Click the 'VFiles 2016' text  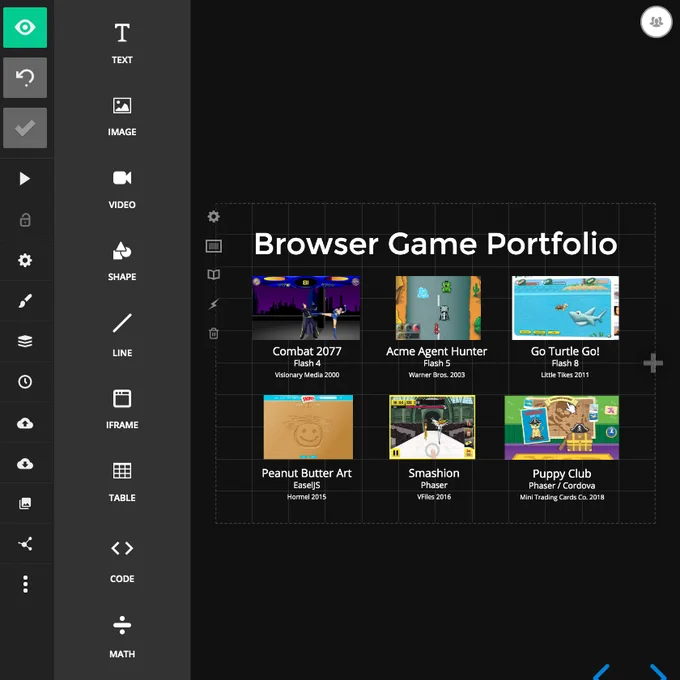click(434, 497)
